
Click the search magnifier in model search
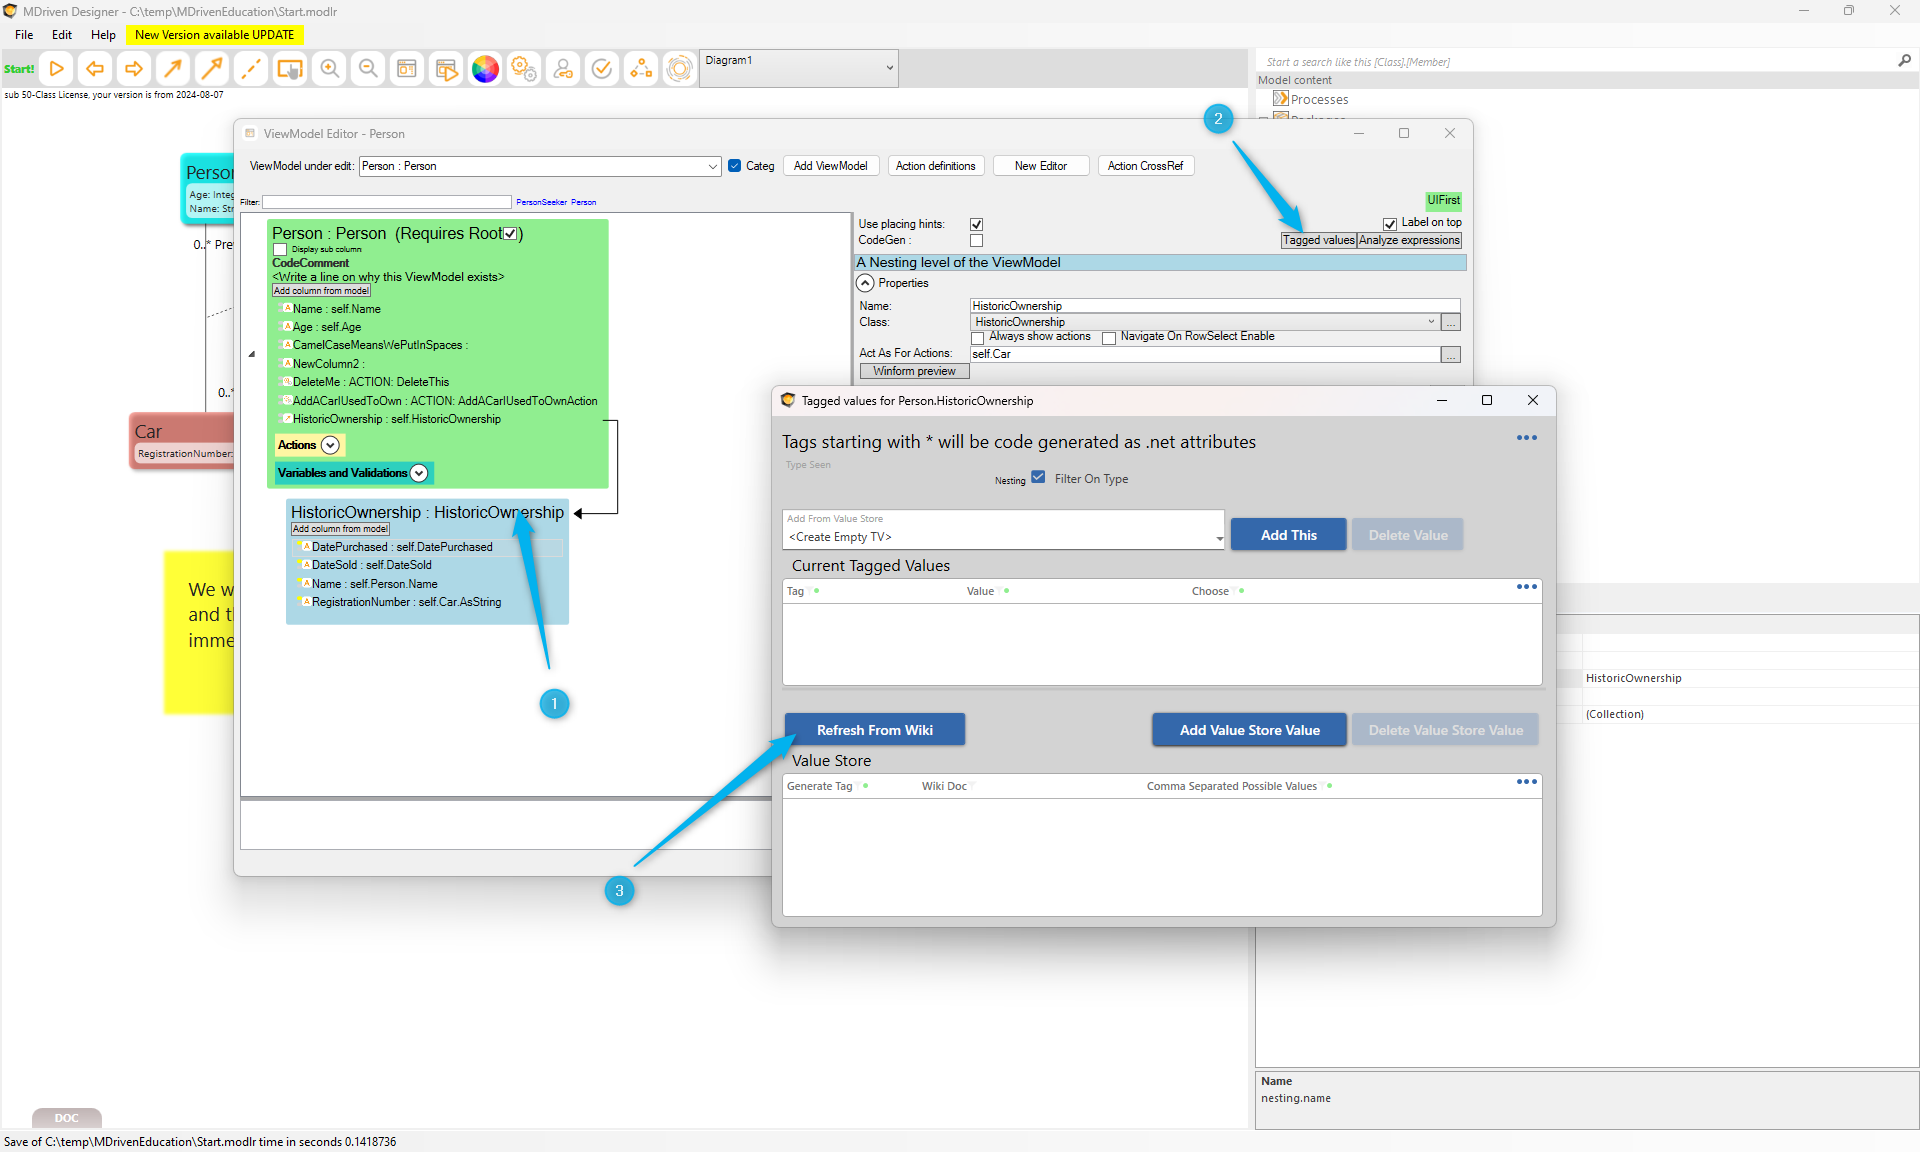(x=1904, y=61)
